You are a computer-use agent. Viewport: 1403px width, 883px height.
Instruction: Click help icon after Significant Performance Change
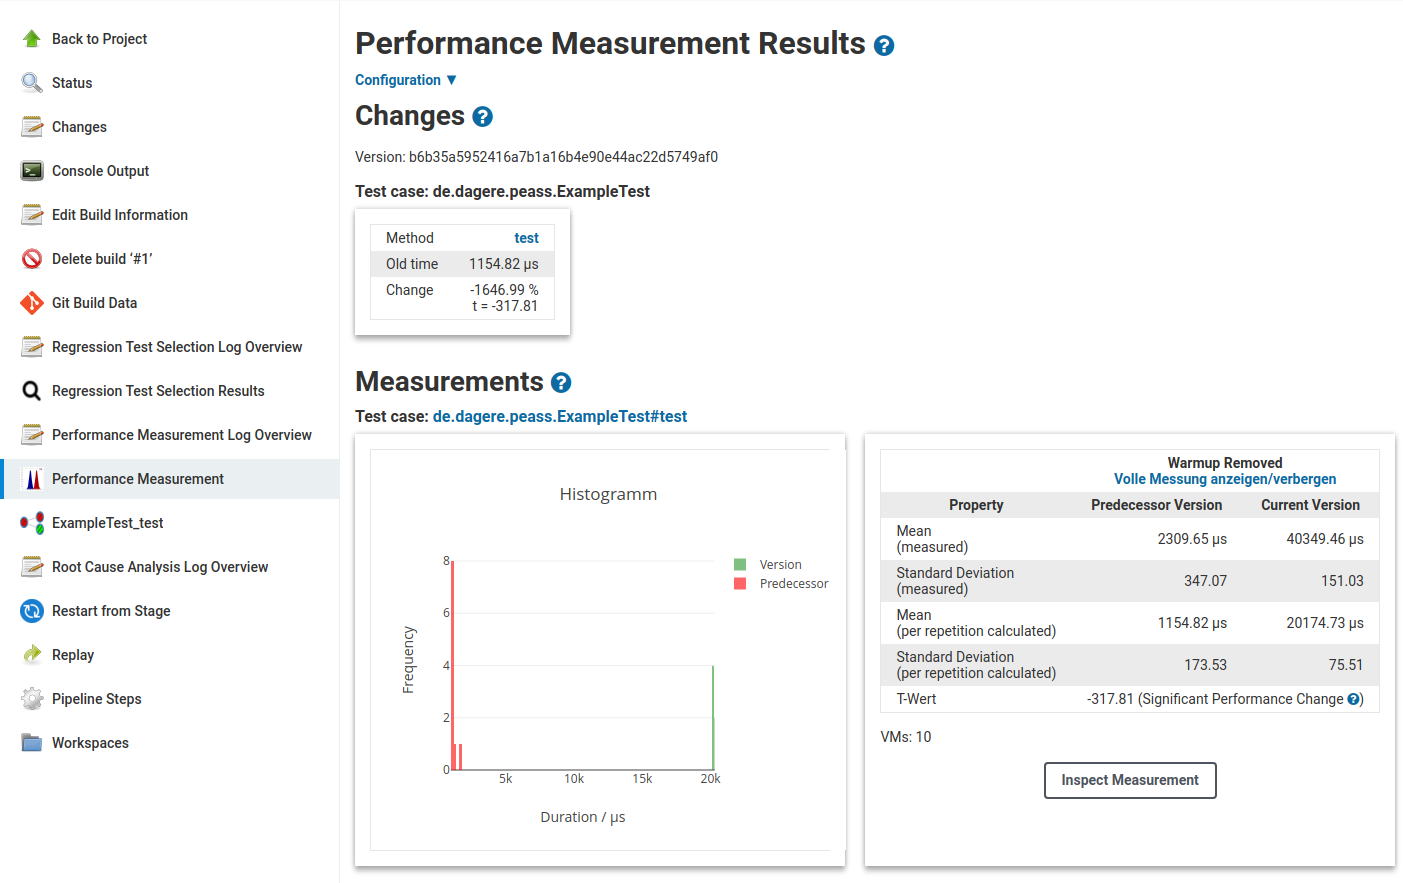pos(1354,700)
